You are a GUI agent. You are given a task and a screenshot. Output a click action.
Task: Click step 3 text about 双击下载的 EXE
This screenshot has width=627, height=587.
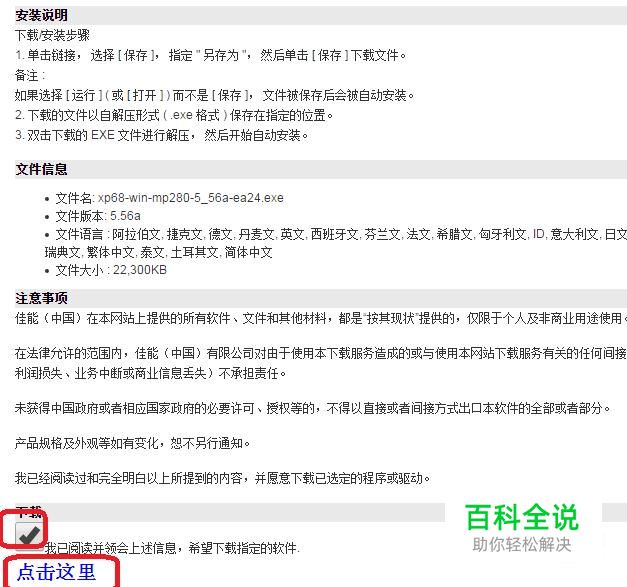162,136
